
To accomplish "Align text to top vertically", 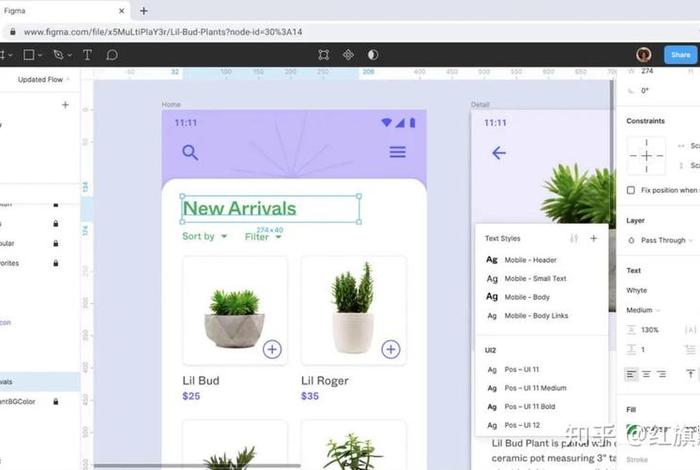I will coord(690,374).
